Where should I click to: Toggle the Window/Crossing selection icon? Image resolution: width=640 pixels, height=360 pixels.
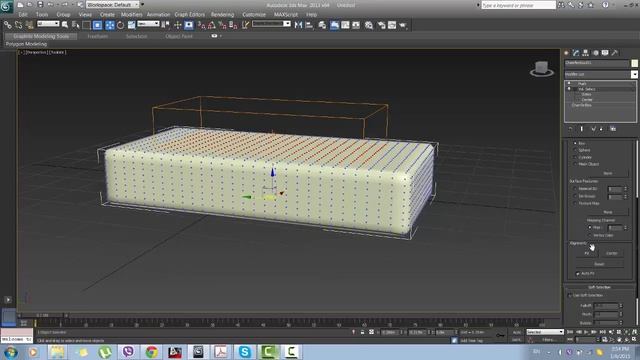coord(98,25)
